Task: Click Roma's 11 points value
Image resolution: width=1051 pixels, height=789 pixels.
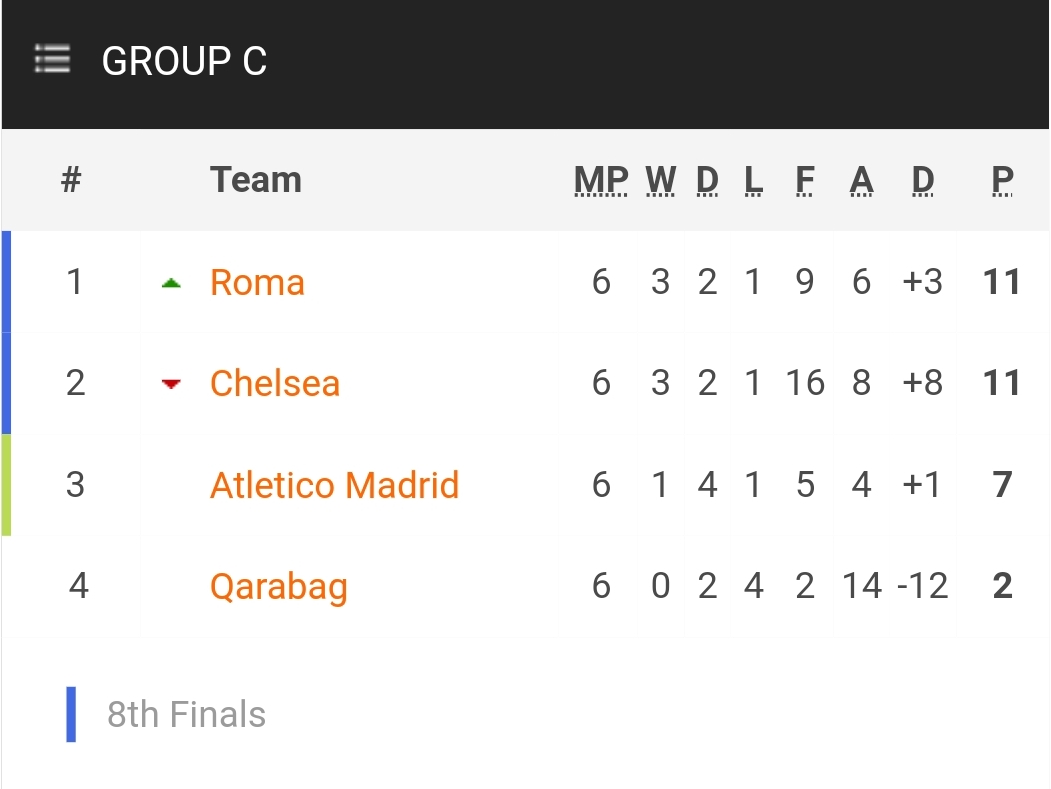Action: (x=1001, y=283)
